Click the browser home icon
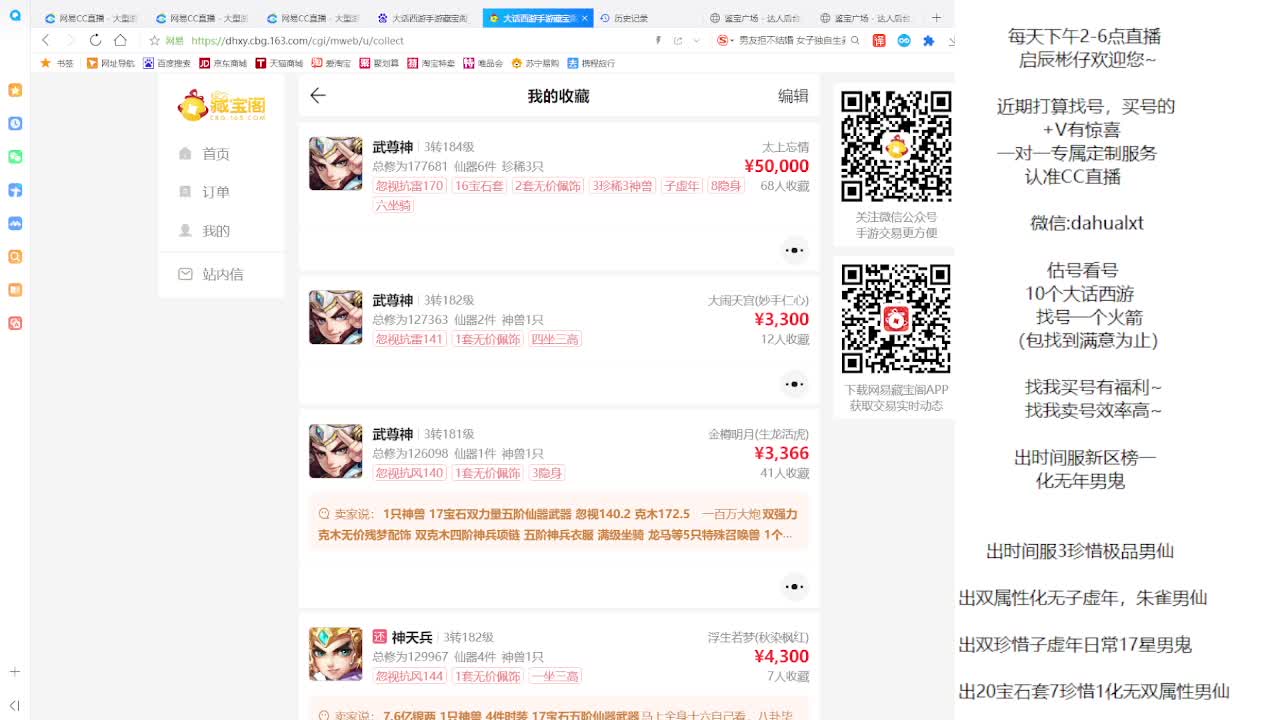 tap(120, 40)
